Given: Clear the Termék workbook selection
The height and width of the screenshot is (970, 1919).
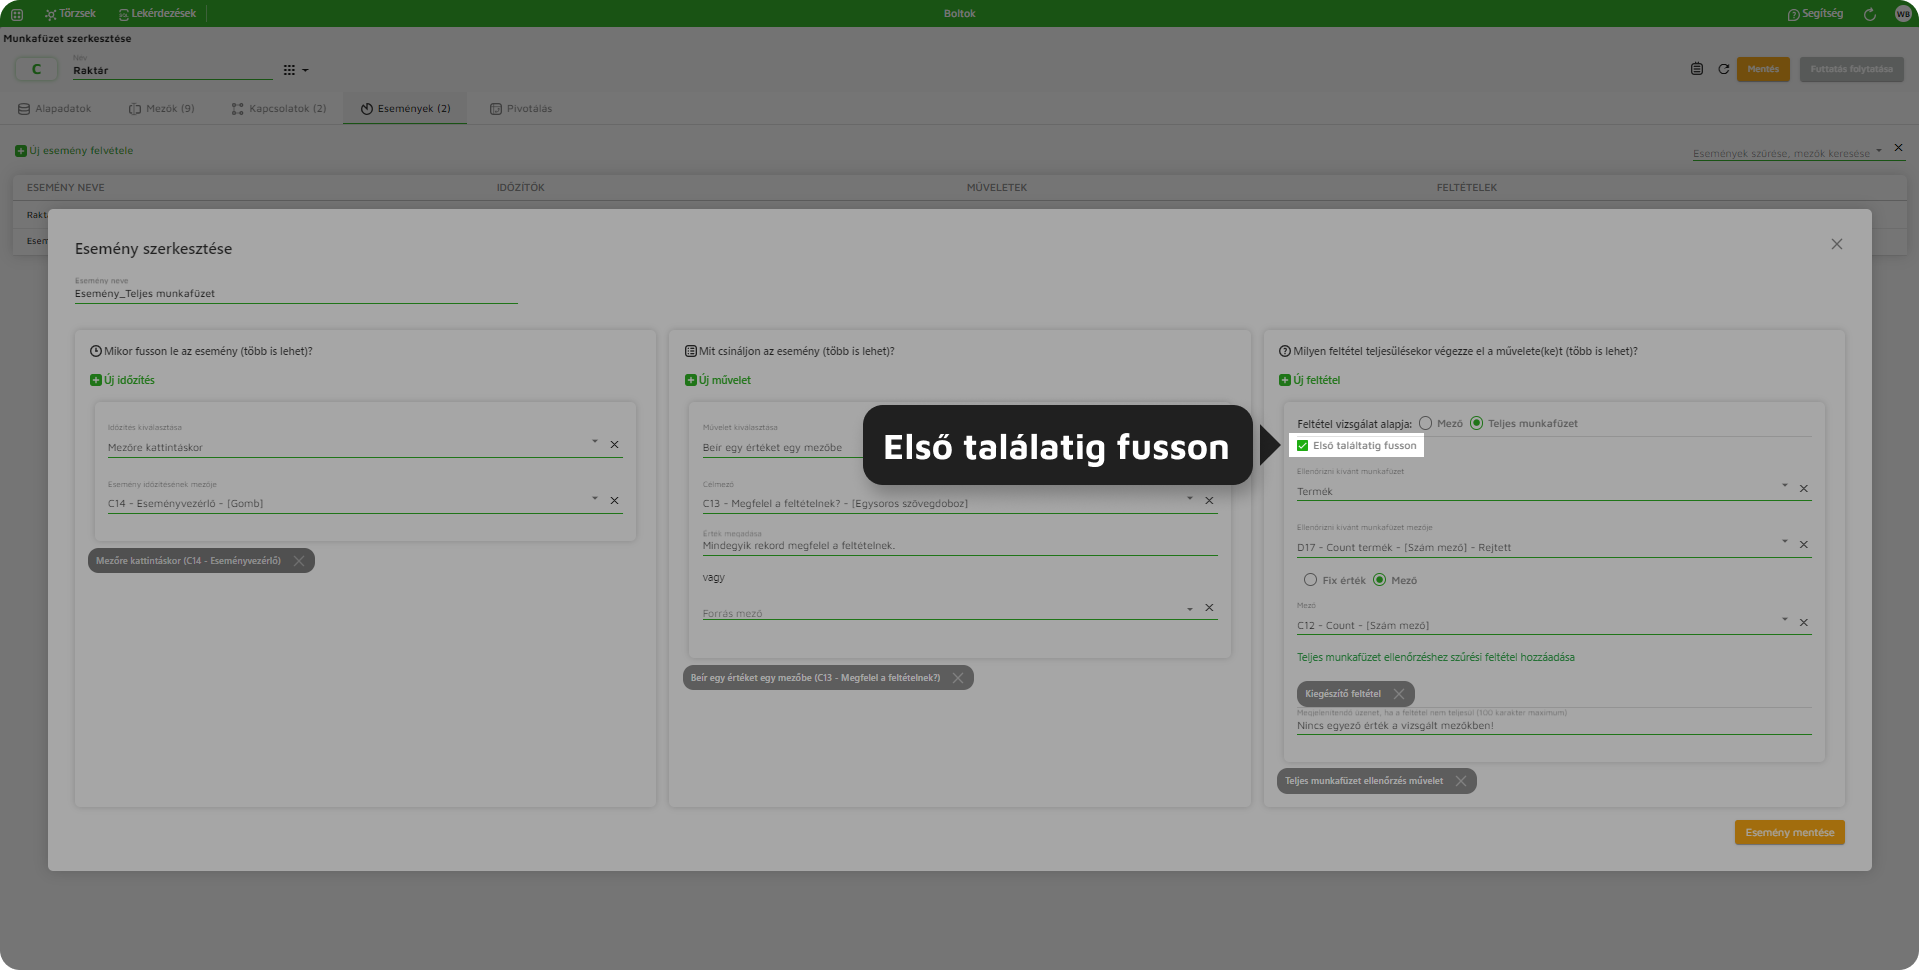Looking at the screenshot, I should coord(1805,489).
